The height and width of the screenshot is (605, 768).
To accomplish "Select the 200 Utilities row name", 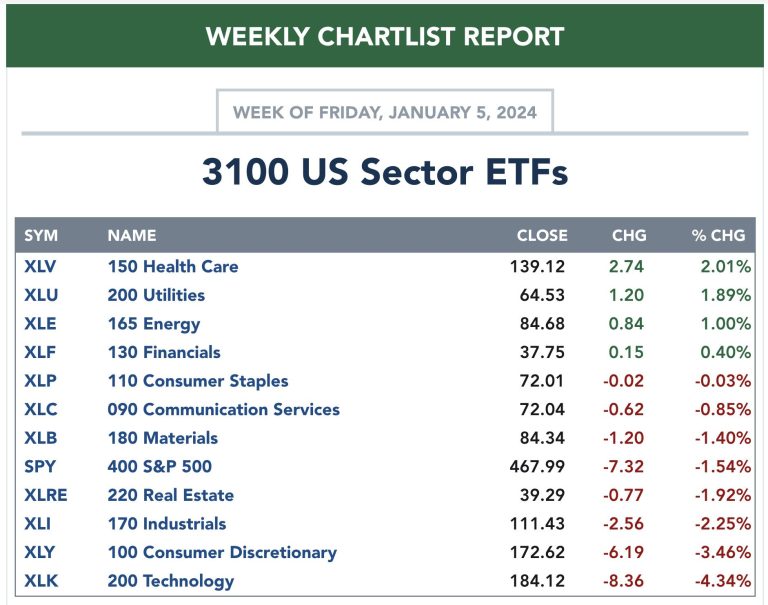I will pos(156,295).
